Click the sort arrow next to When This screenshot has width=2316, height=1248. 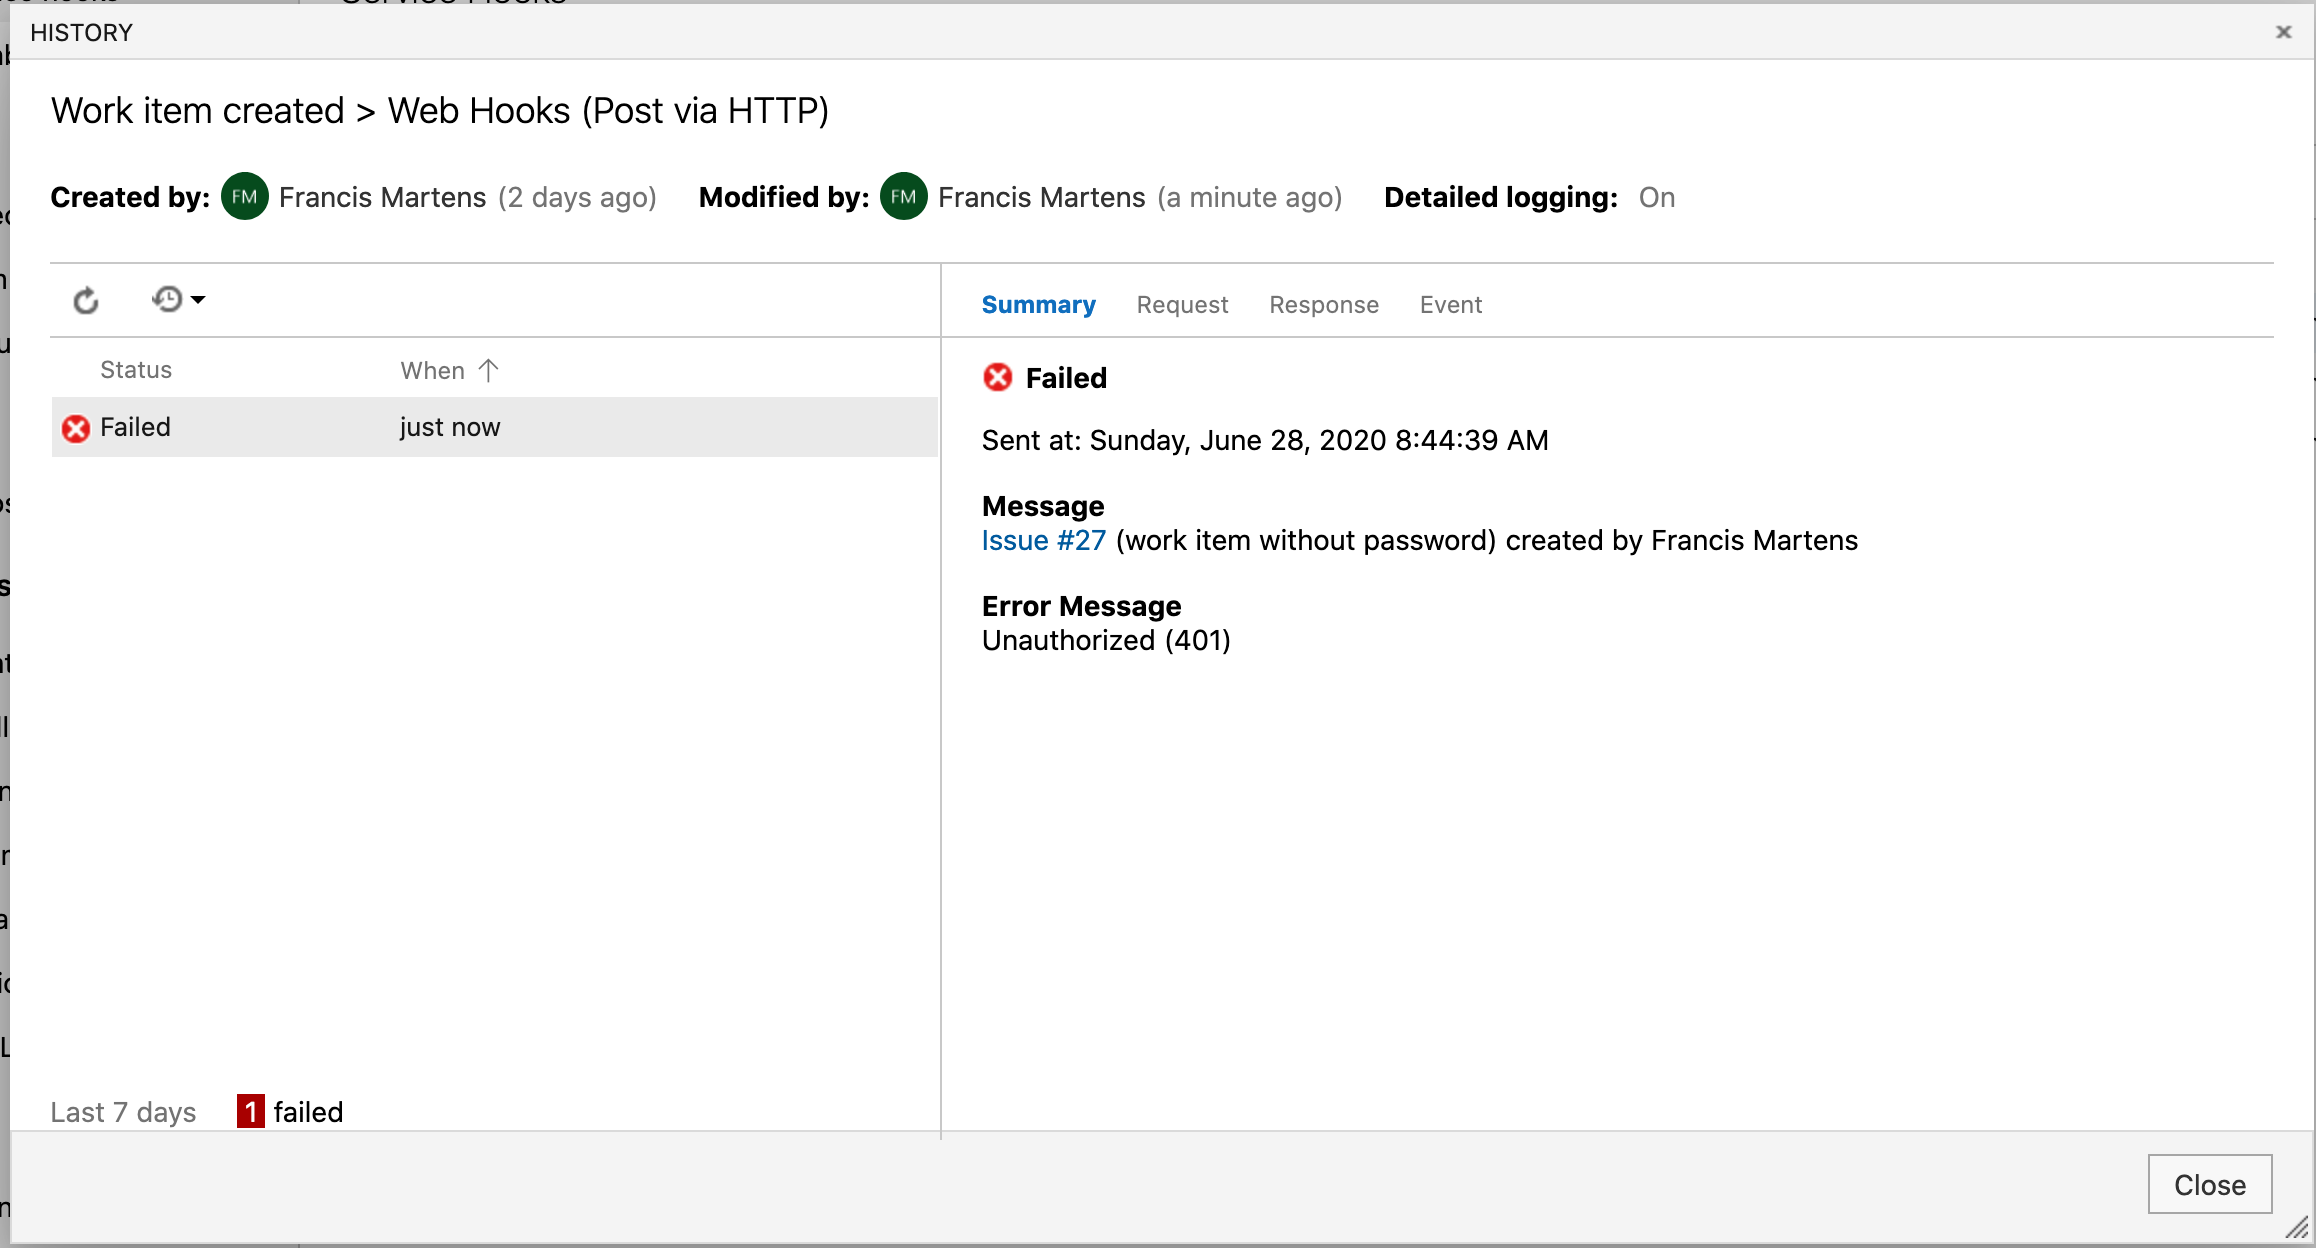tap(488, 371)
